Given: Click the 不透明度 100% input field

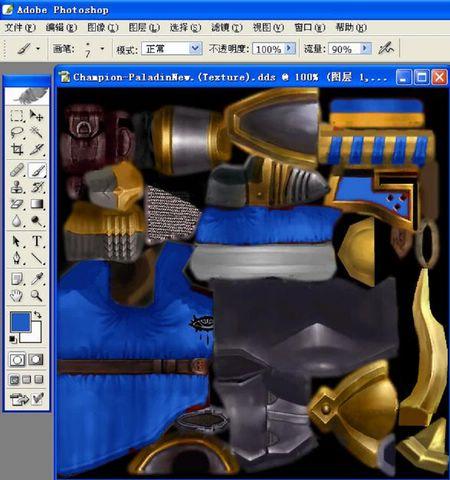Looking at the screenshot, I should click(269, 49).
